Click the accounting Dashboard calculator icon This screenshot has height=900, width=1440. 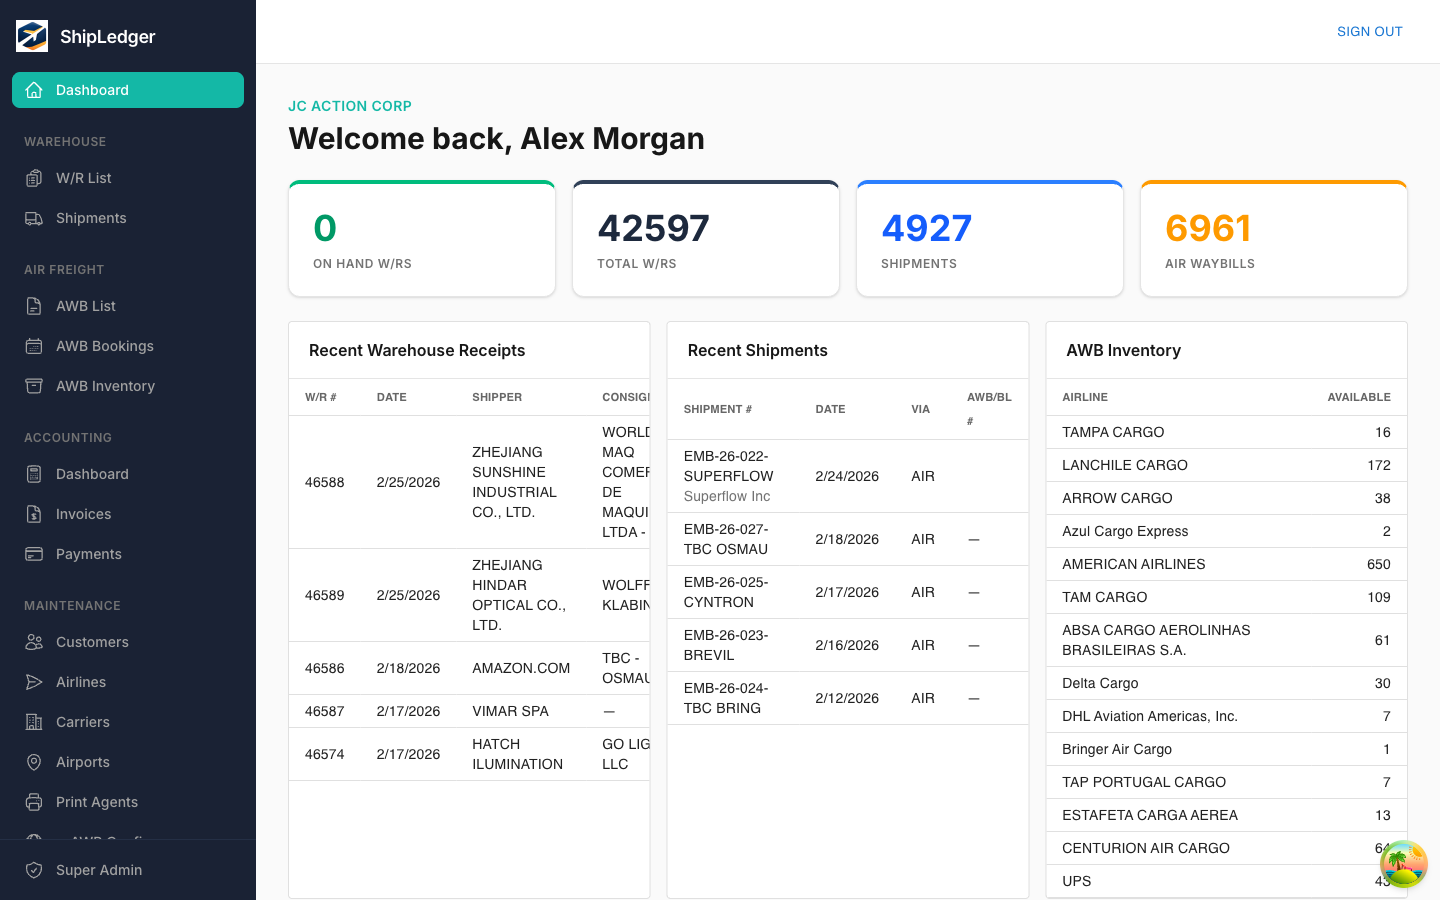point(34,474)
